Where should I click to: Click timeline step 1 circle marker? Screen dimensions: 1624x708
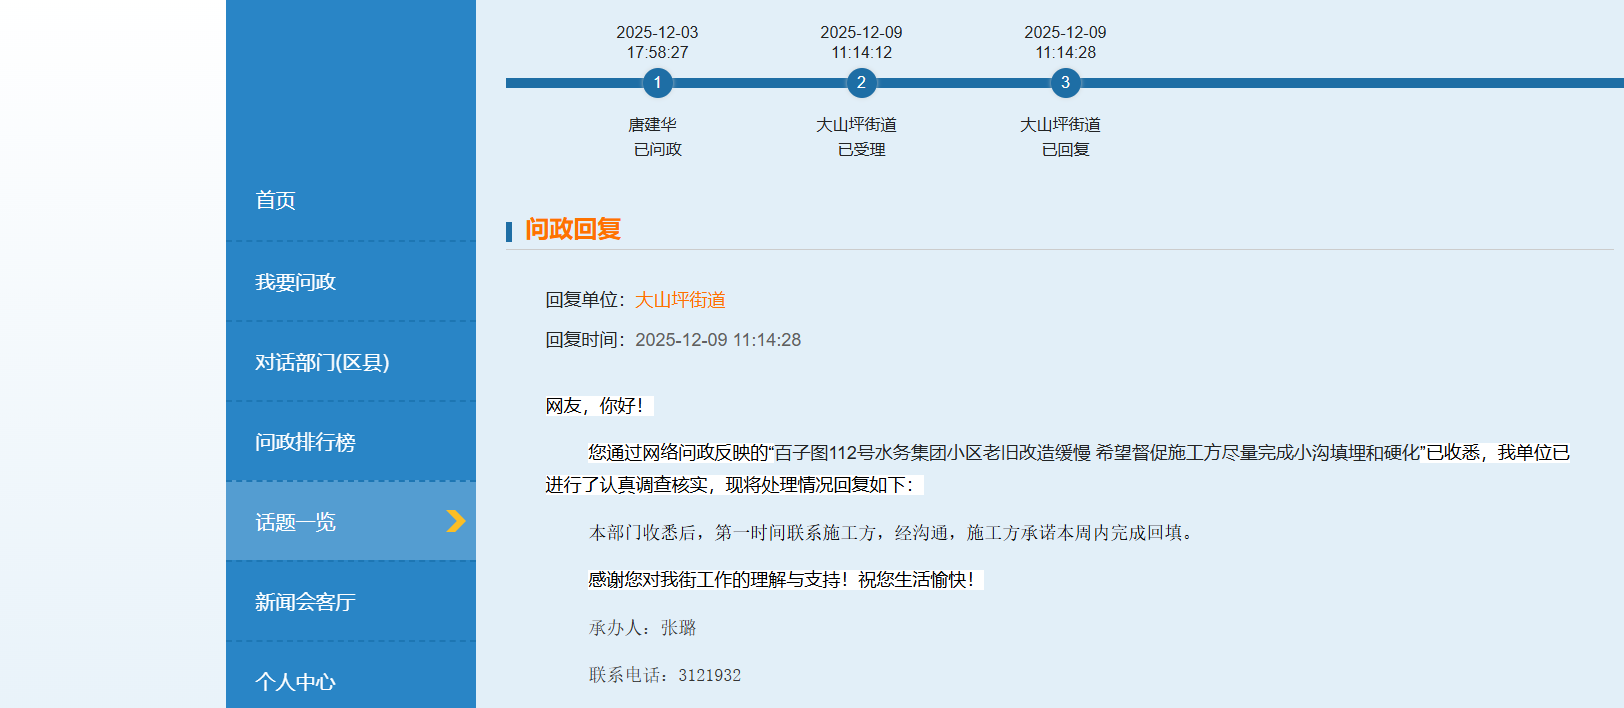tap(657, 83)
